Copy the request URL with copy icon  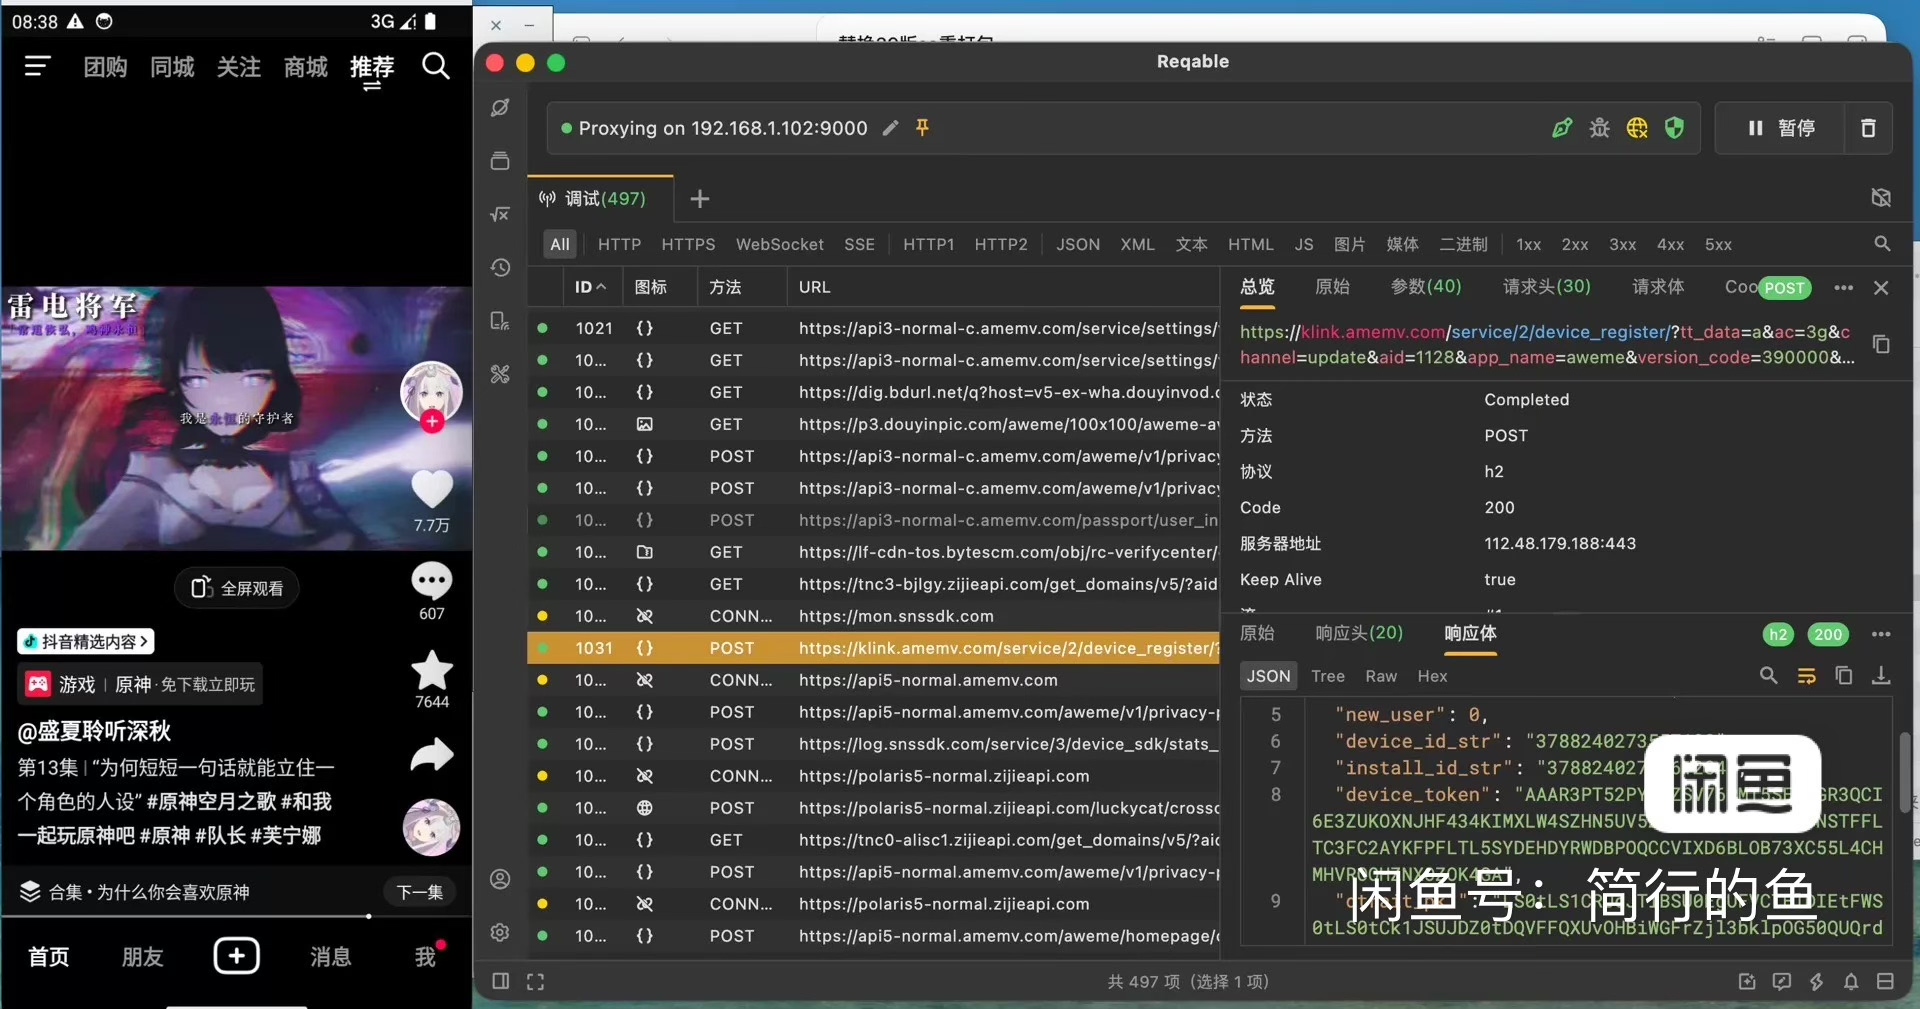[x=1881, y=344]
